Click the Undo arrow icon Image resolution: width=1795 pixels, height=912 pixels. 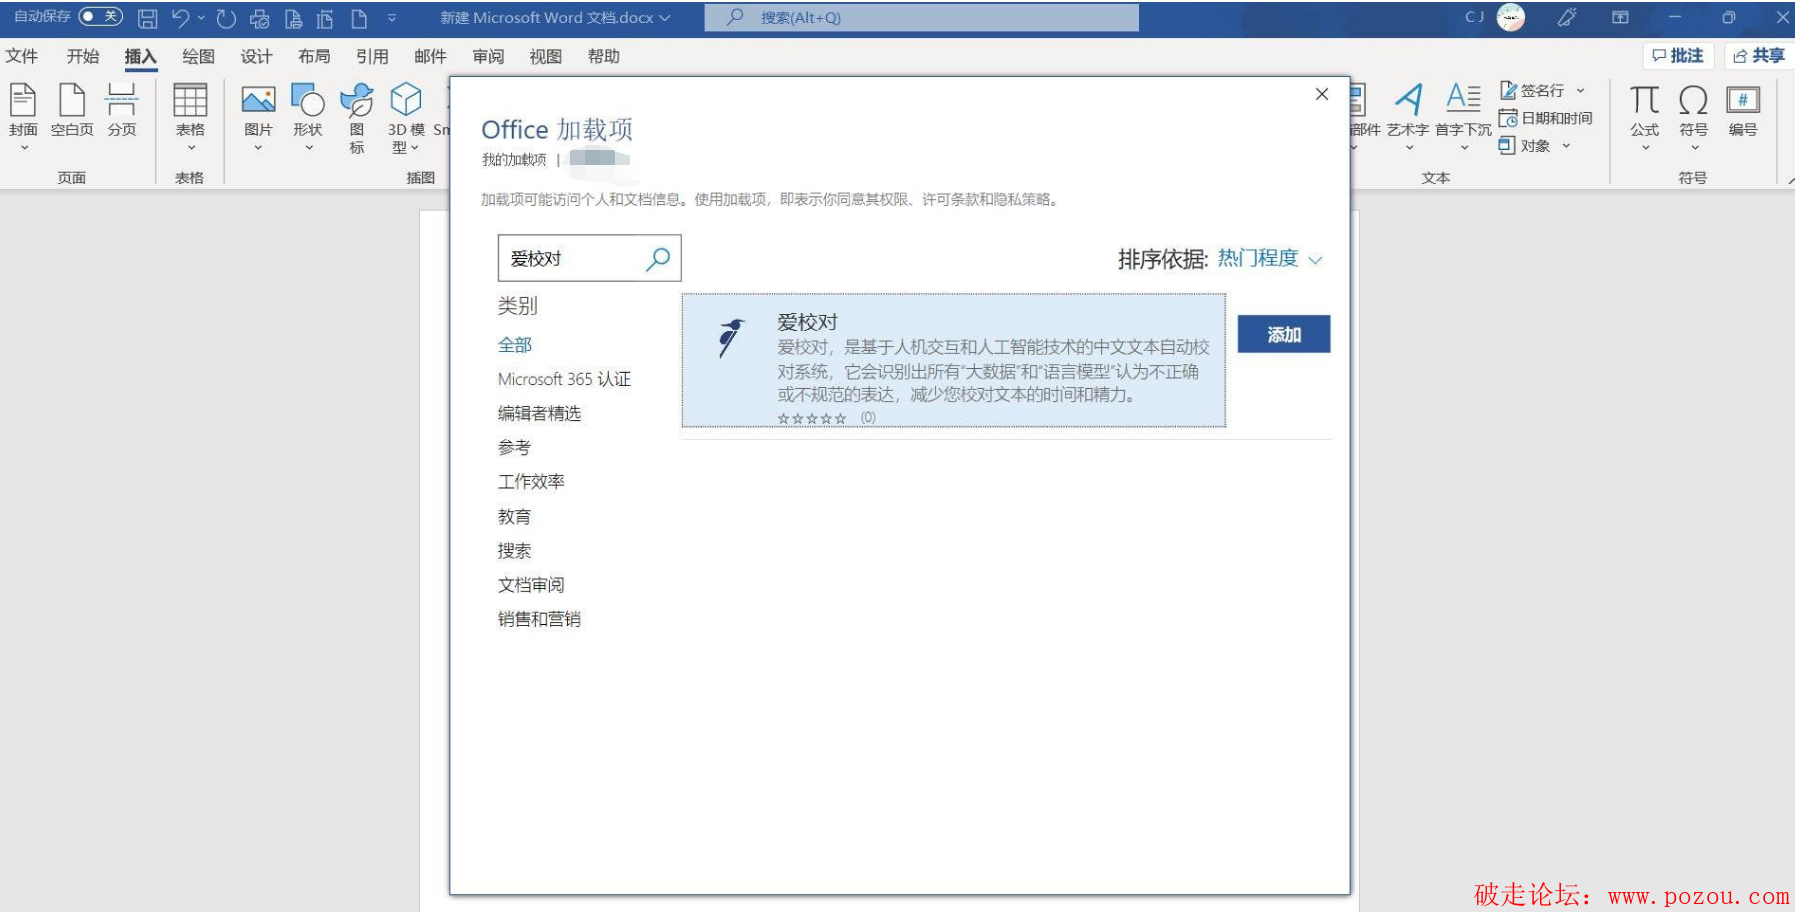[x=180, y=18]
